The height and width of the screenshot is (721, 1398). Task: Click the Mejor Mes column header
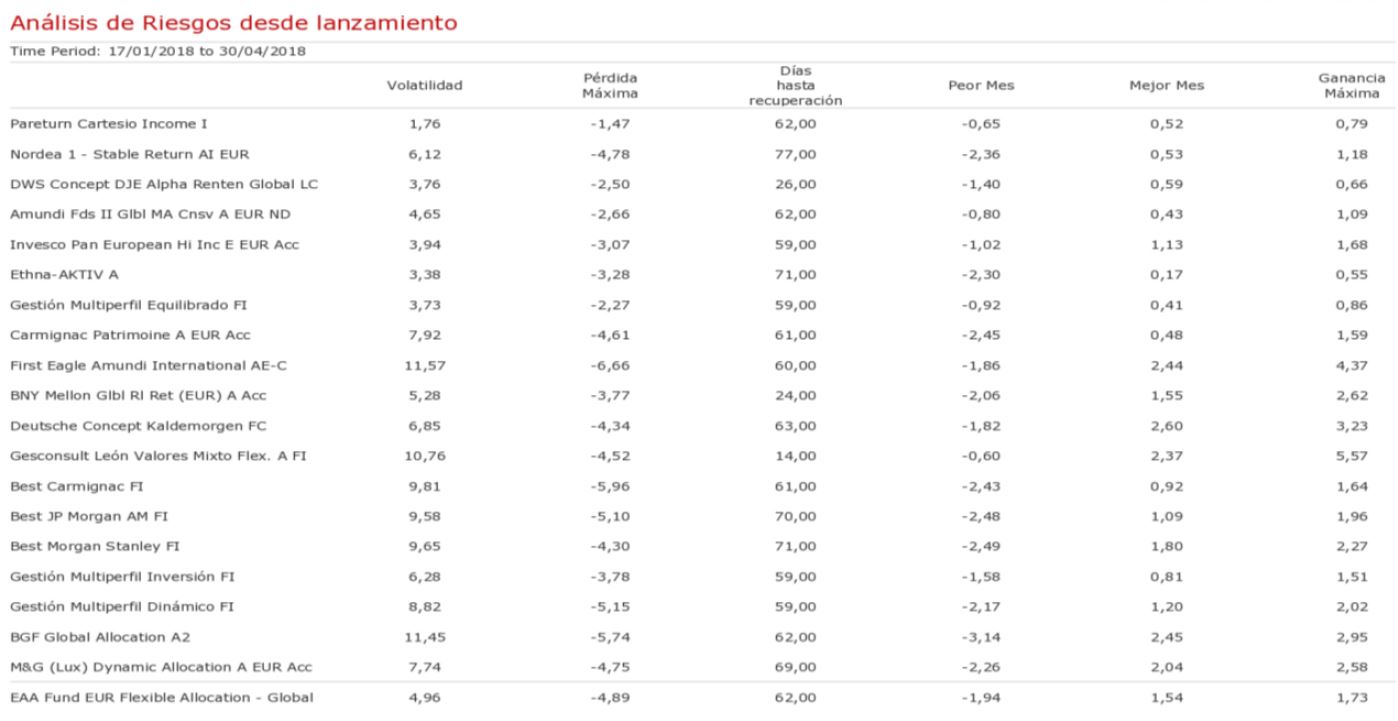1166,86
